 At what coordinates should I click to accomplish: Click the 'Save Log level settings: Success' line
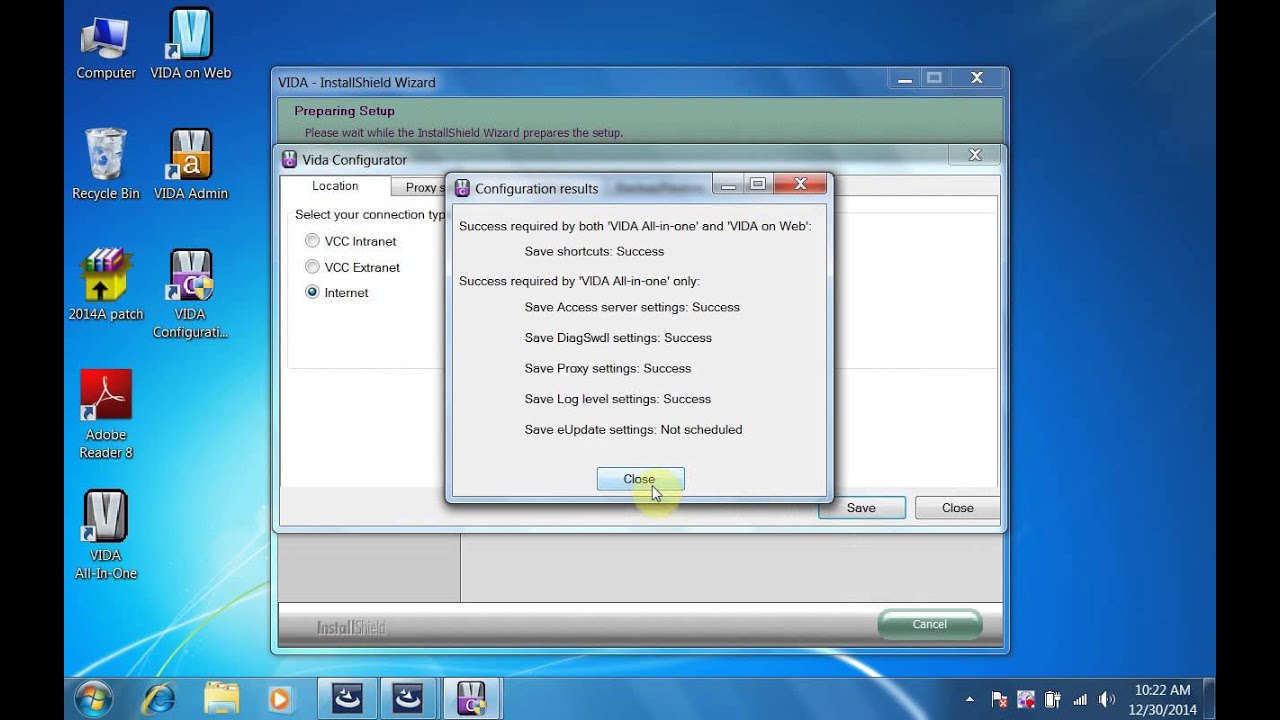coord(618,399)
